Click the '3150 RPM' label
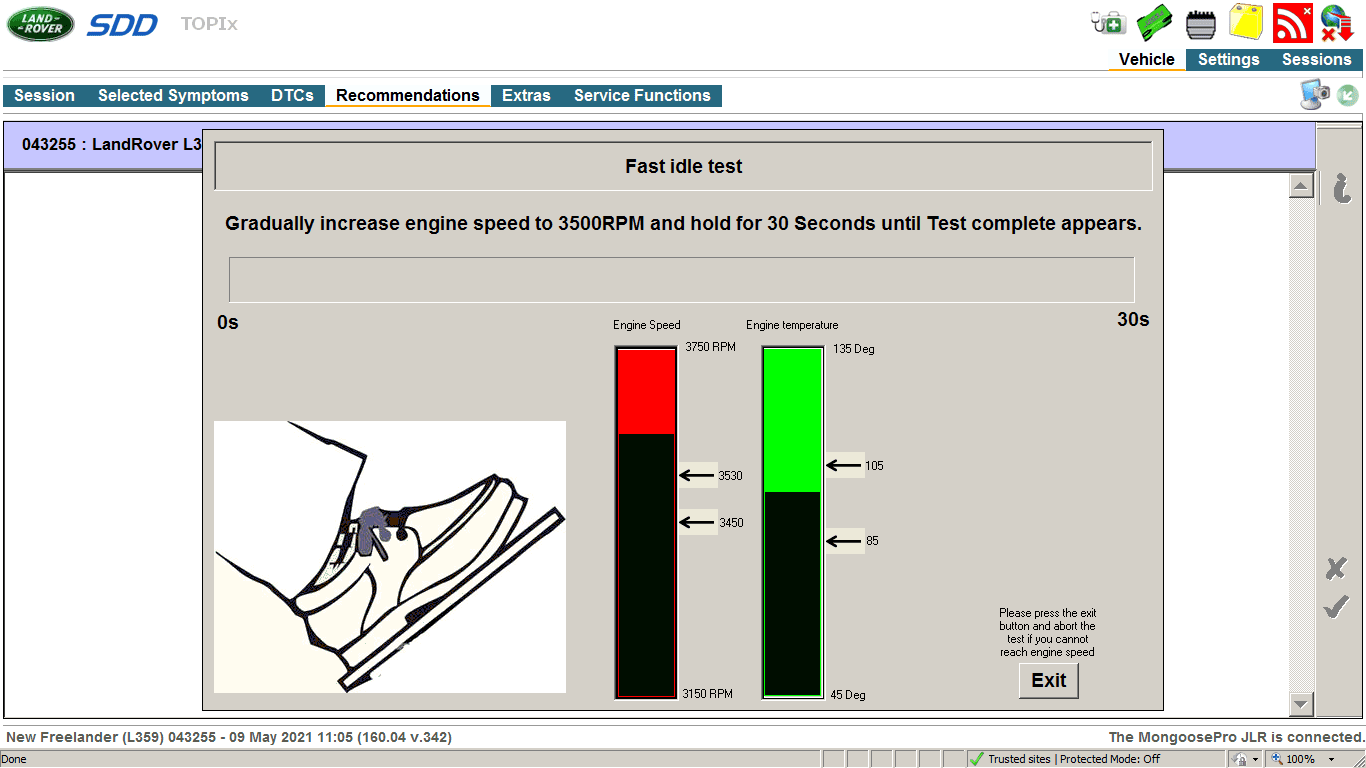This screenshot has height=768, width=1366. (x=707, y=694)
